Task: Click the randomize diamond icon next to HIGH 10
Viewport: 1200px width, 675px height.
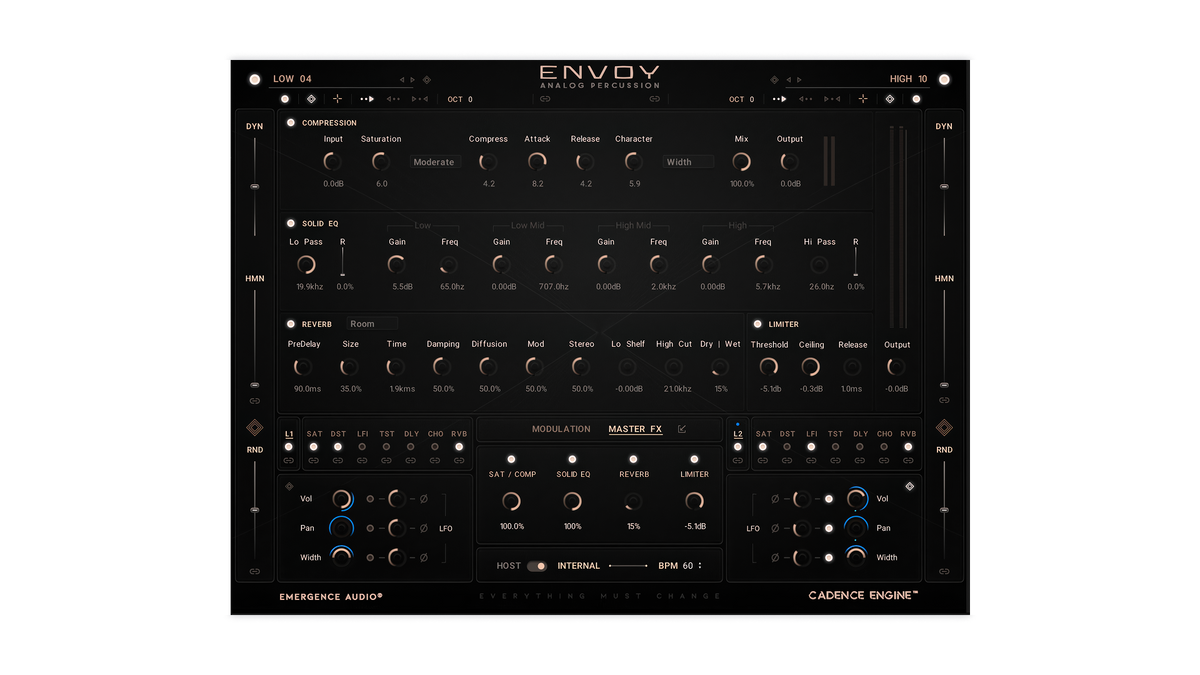Action: point(774,80)
